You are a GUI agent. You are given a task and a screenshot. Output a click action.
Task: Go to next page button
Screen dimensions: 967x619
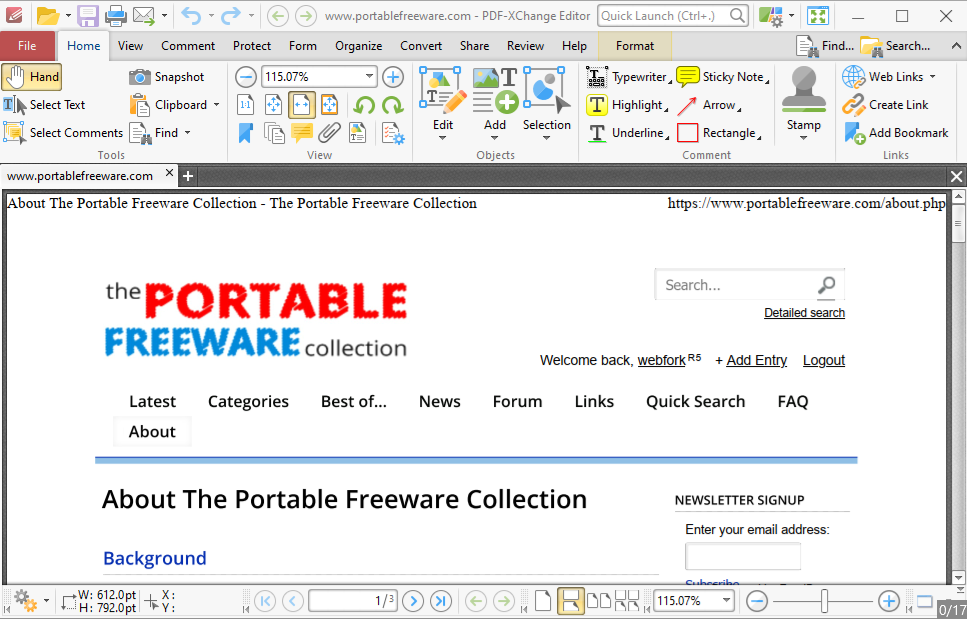click(x=413, y=601)
